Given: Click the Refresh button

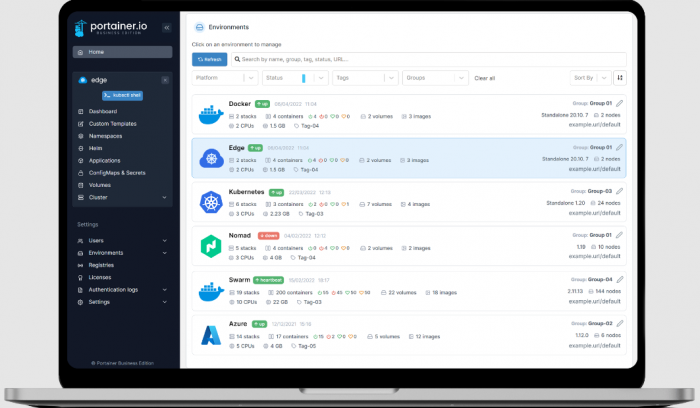Looking at the screenshot, I should (x=209, y=59).
